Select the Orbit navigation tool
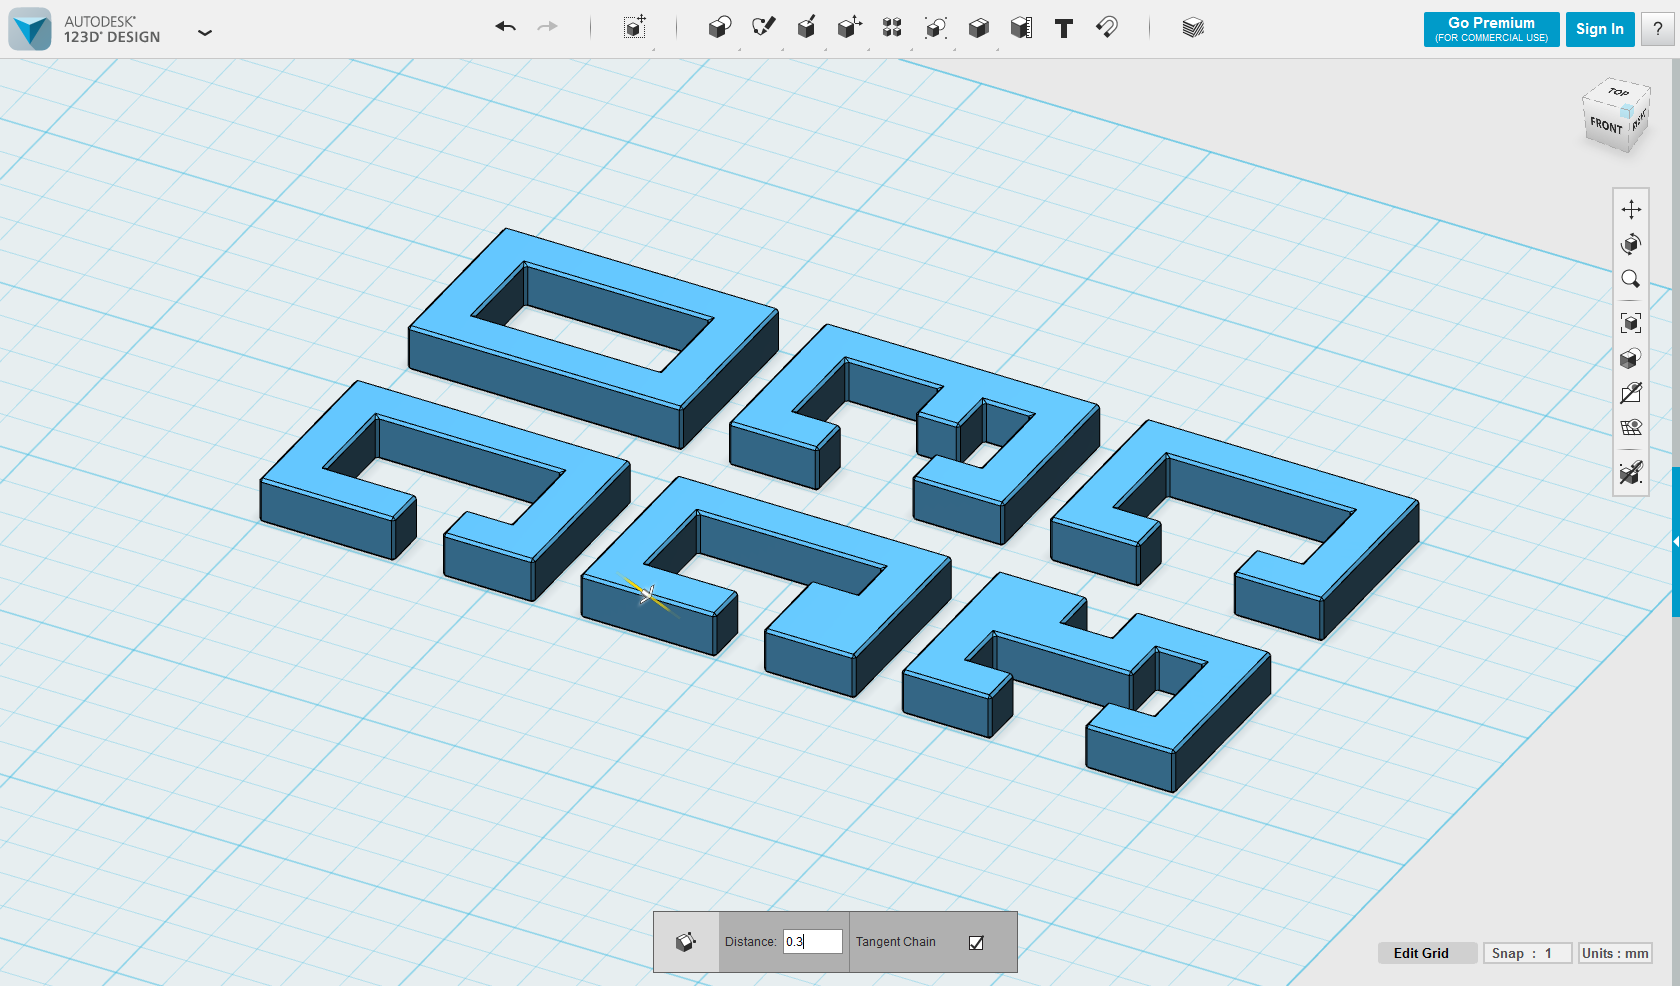Viewport: 1680px width, 986px height. click(1631, 244)
